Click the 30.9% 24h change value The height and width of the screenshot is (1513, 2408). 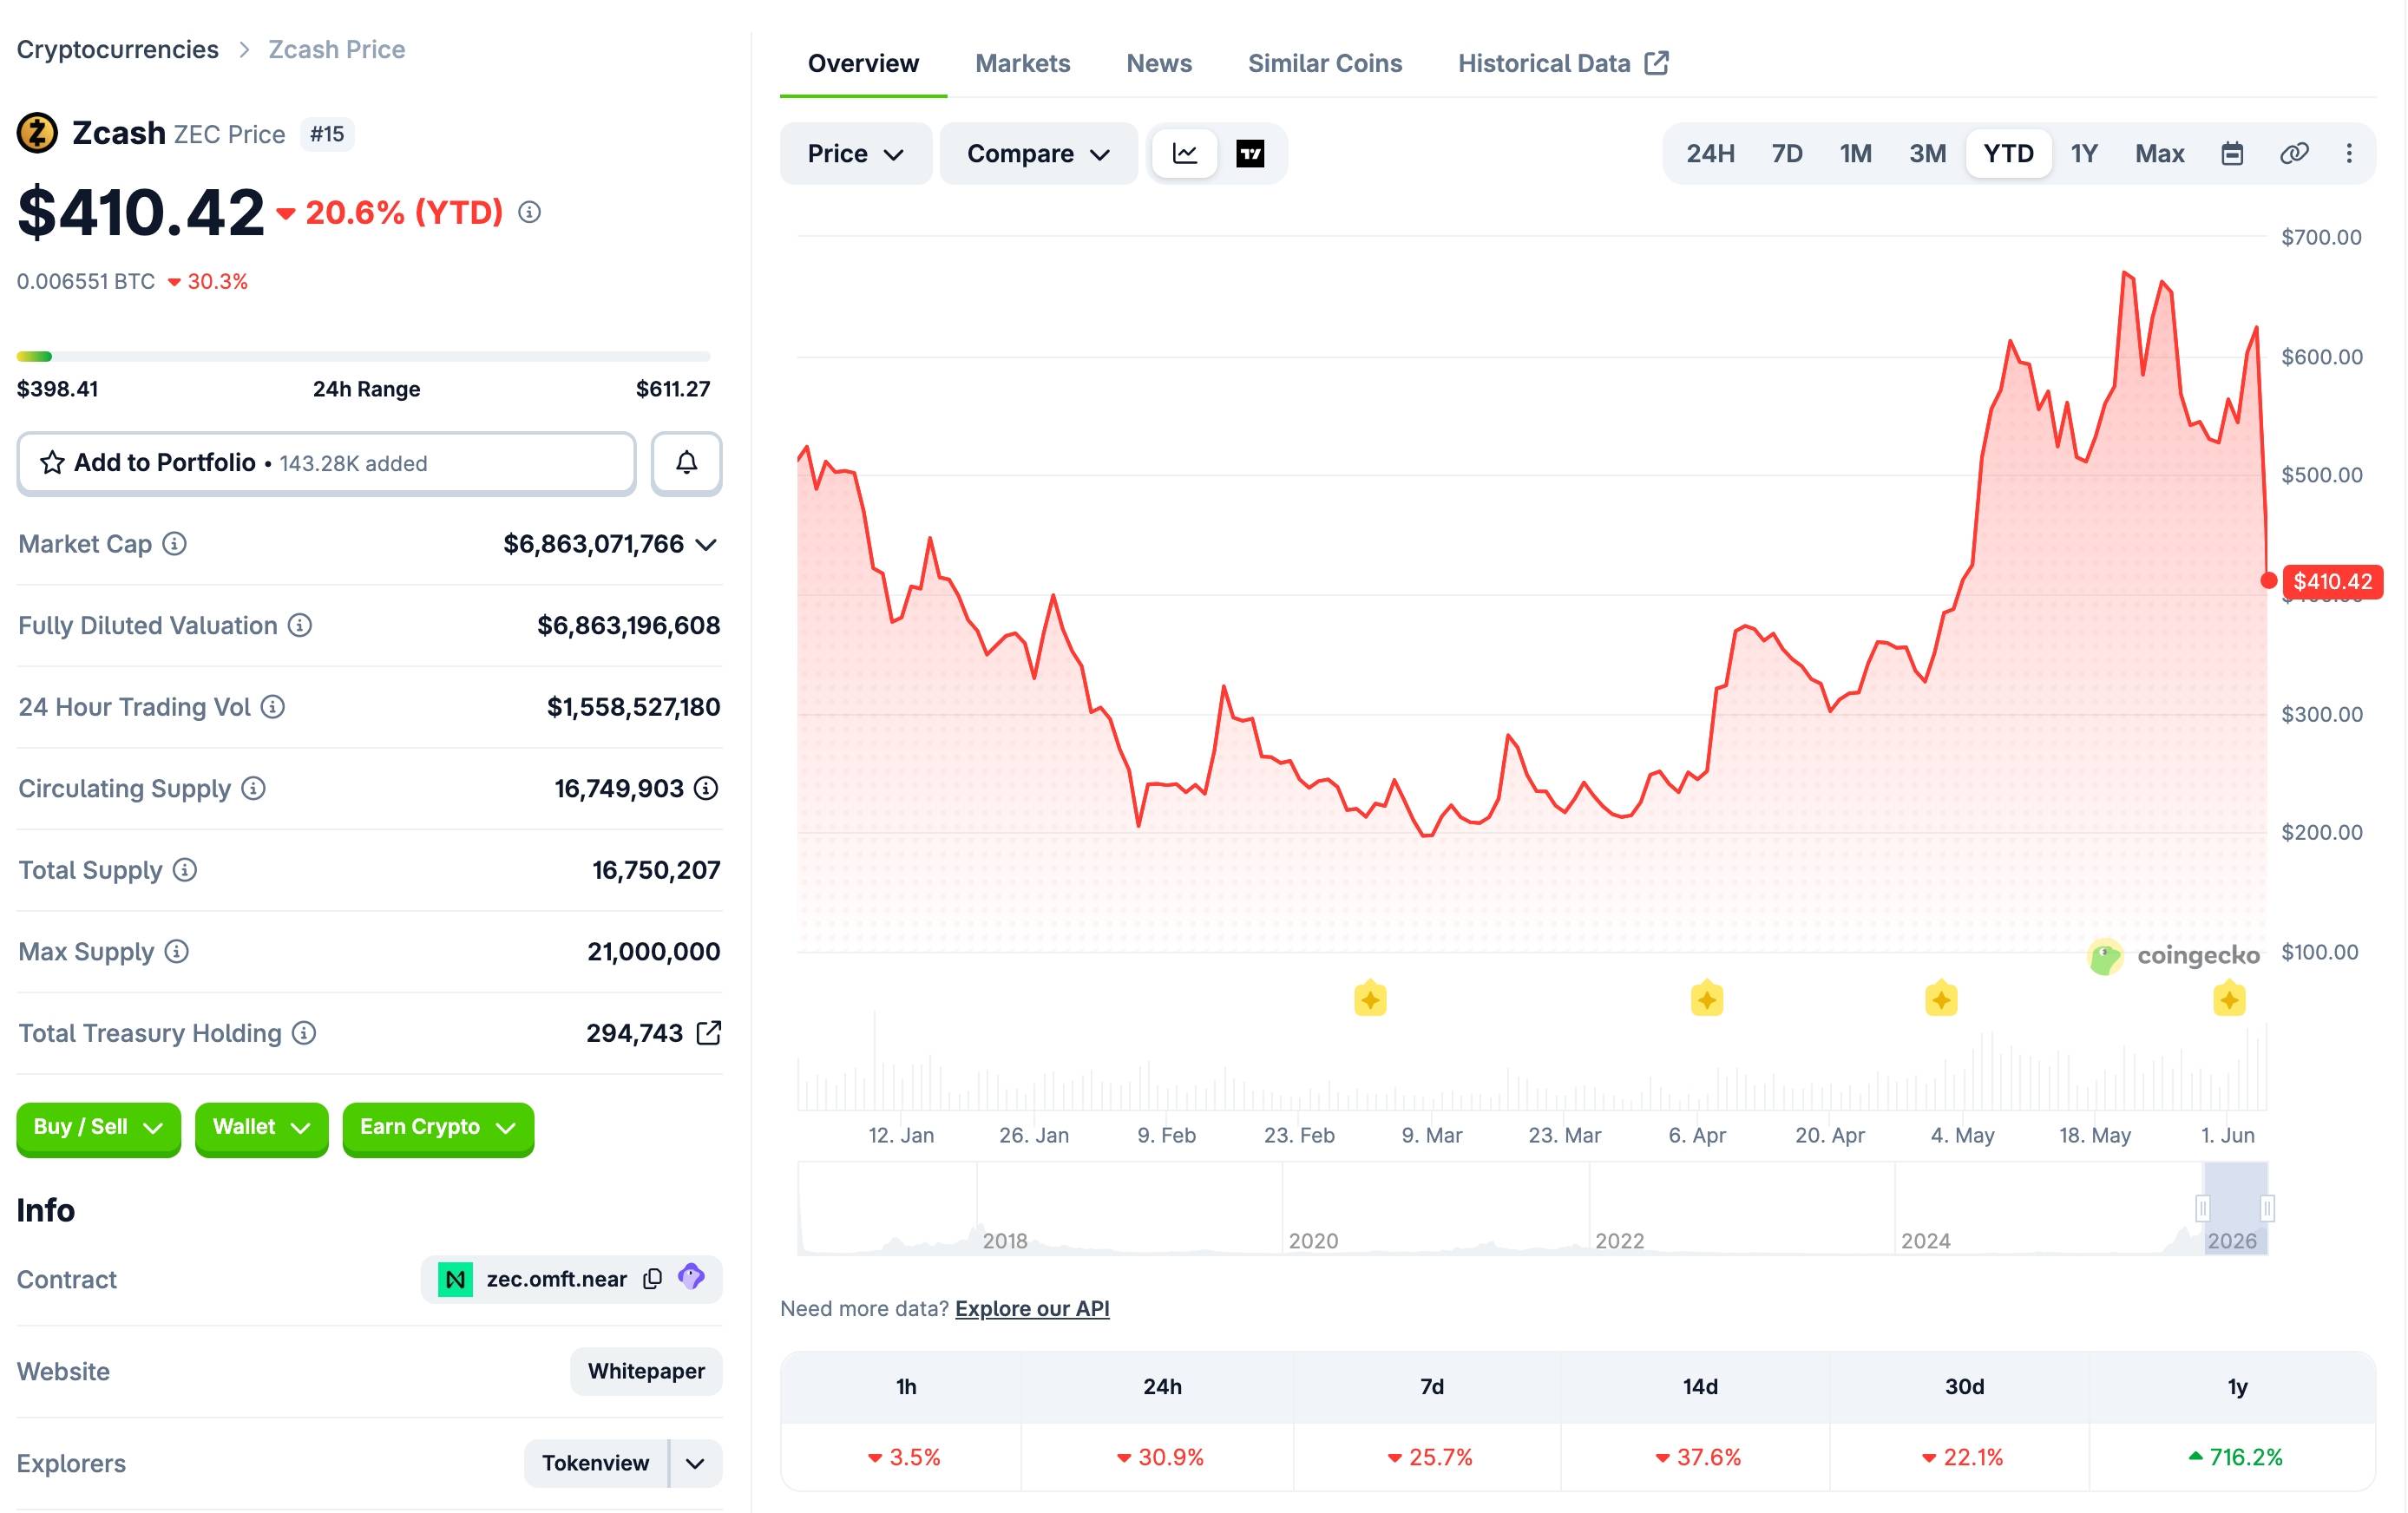coord(1160,1457)
